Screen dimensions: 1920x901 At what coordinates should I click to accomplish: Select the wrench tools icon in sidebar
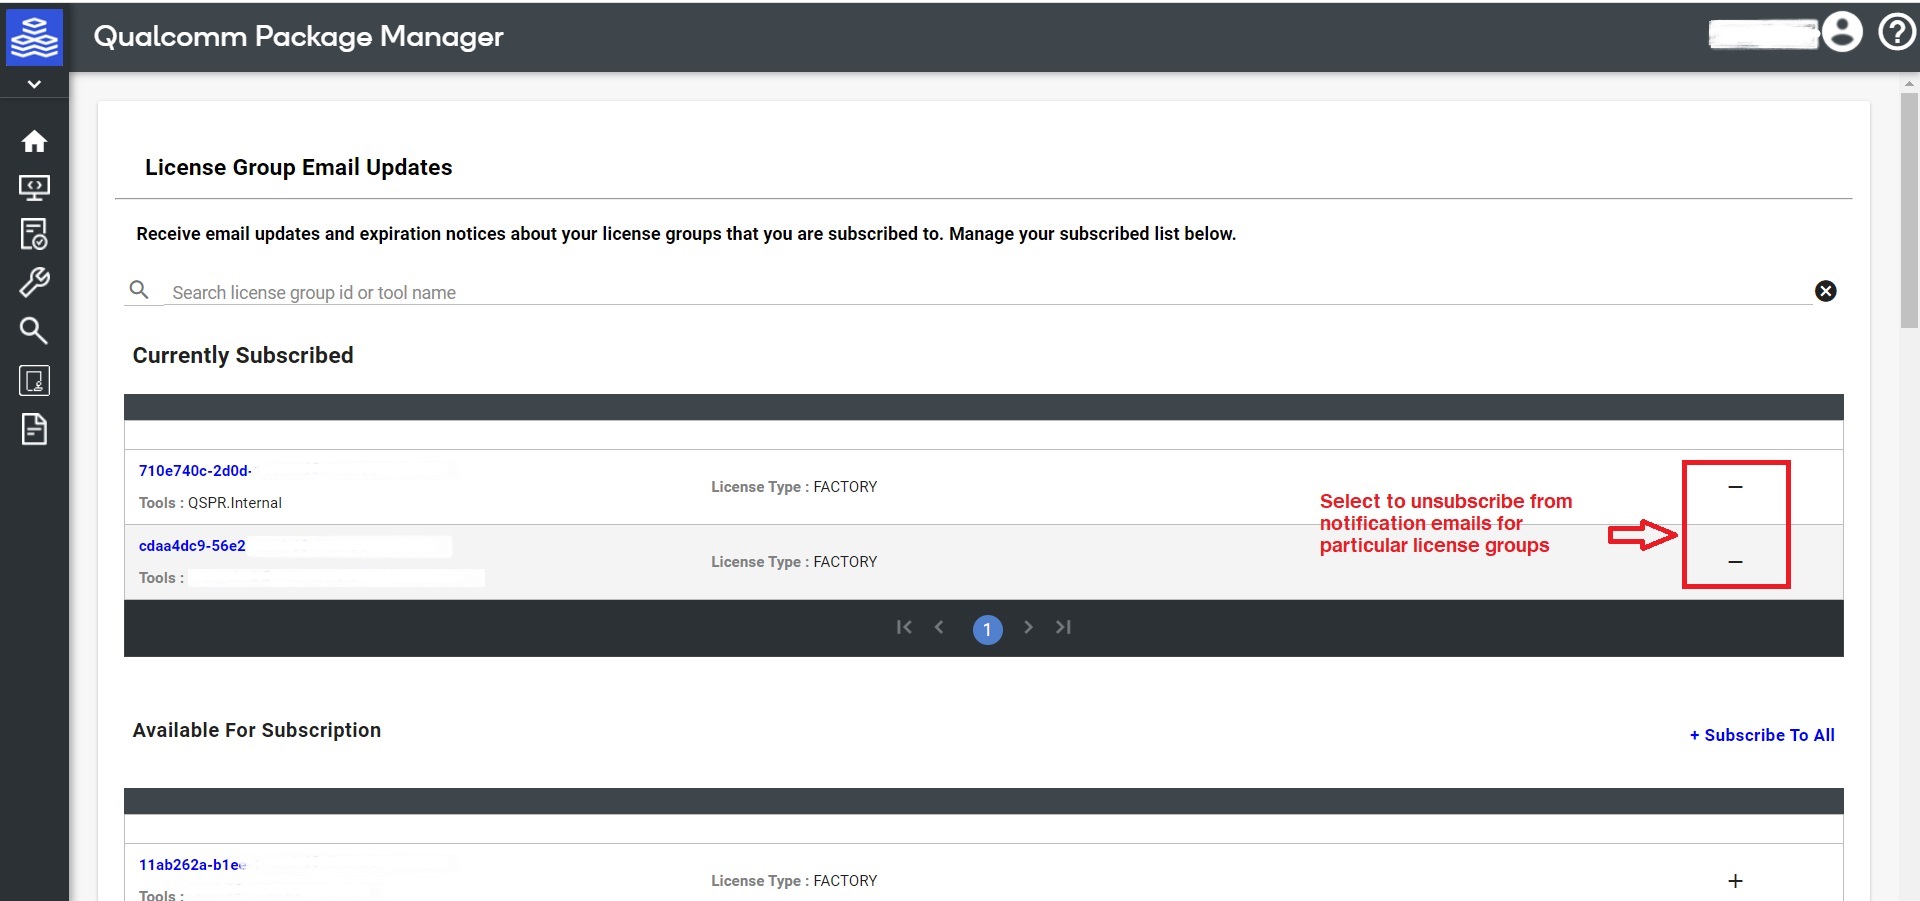tap(35, 282)
